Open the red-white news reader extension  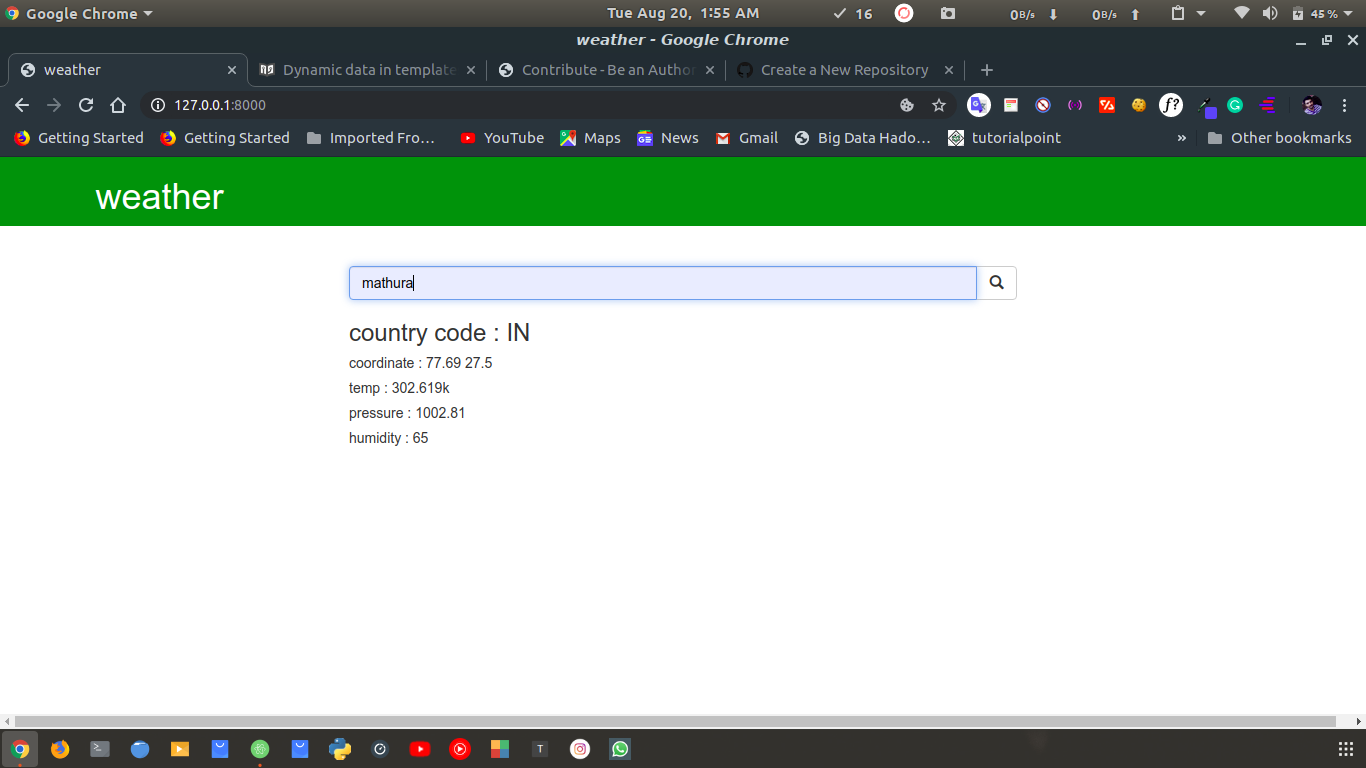point(1011,105)
